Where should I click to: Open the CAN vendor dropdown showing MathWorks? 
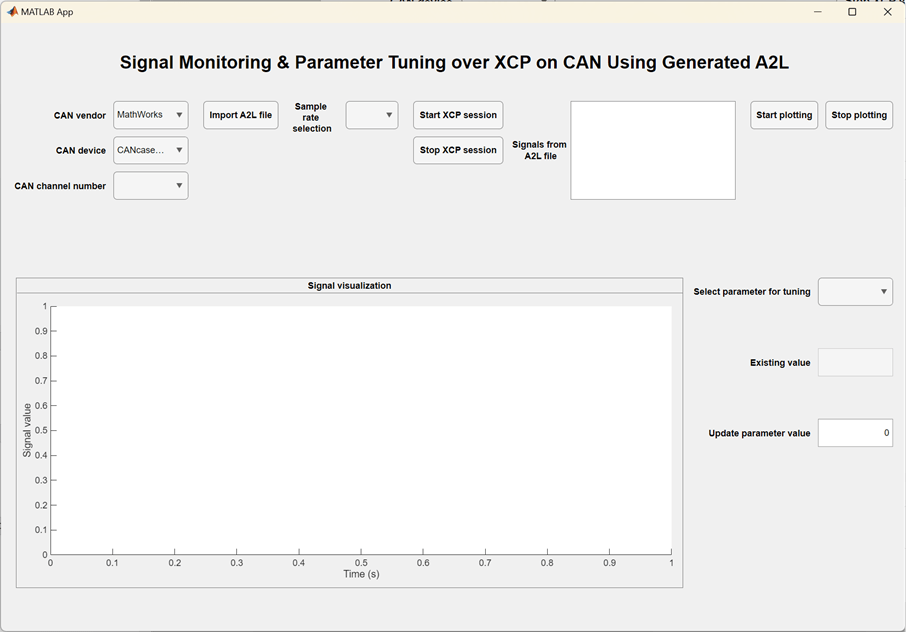pos(151,115)
